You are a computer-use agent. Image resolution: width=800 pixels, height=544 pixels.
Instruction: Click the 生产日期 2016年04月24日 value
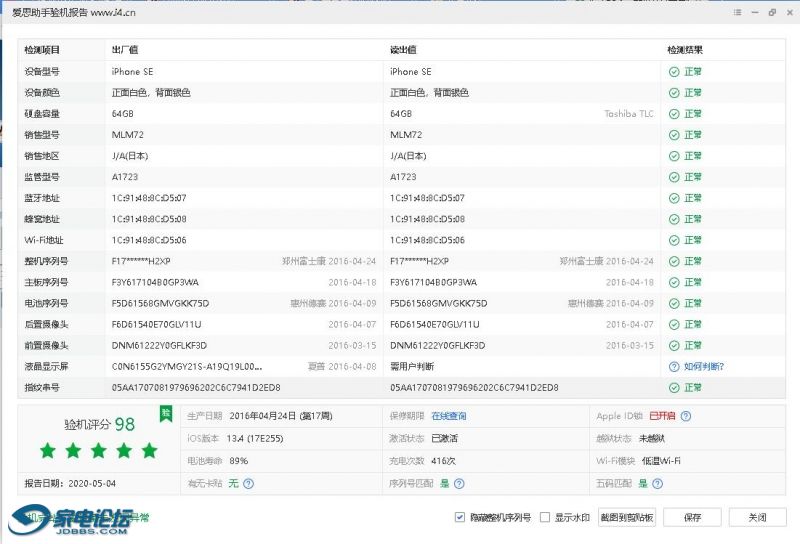point(281,416)
